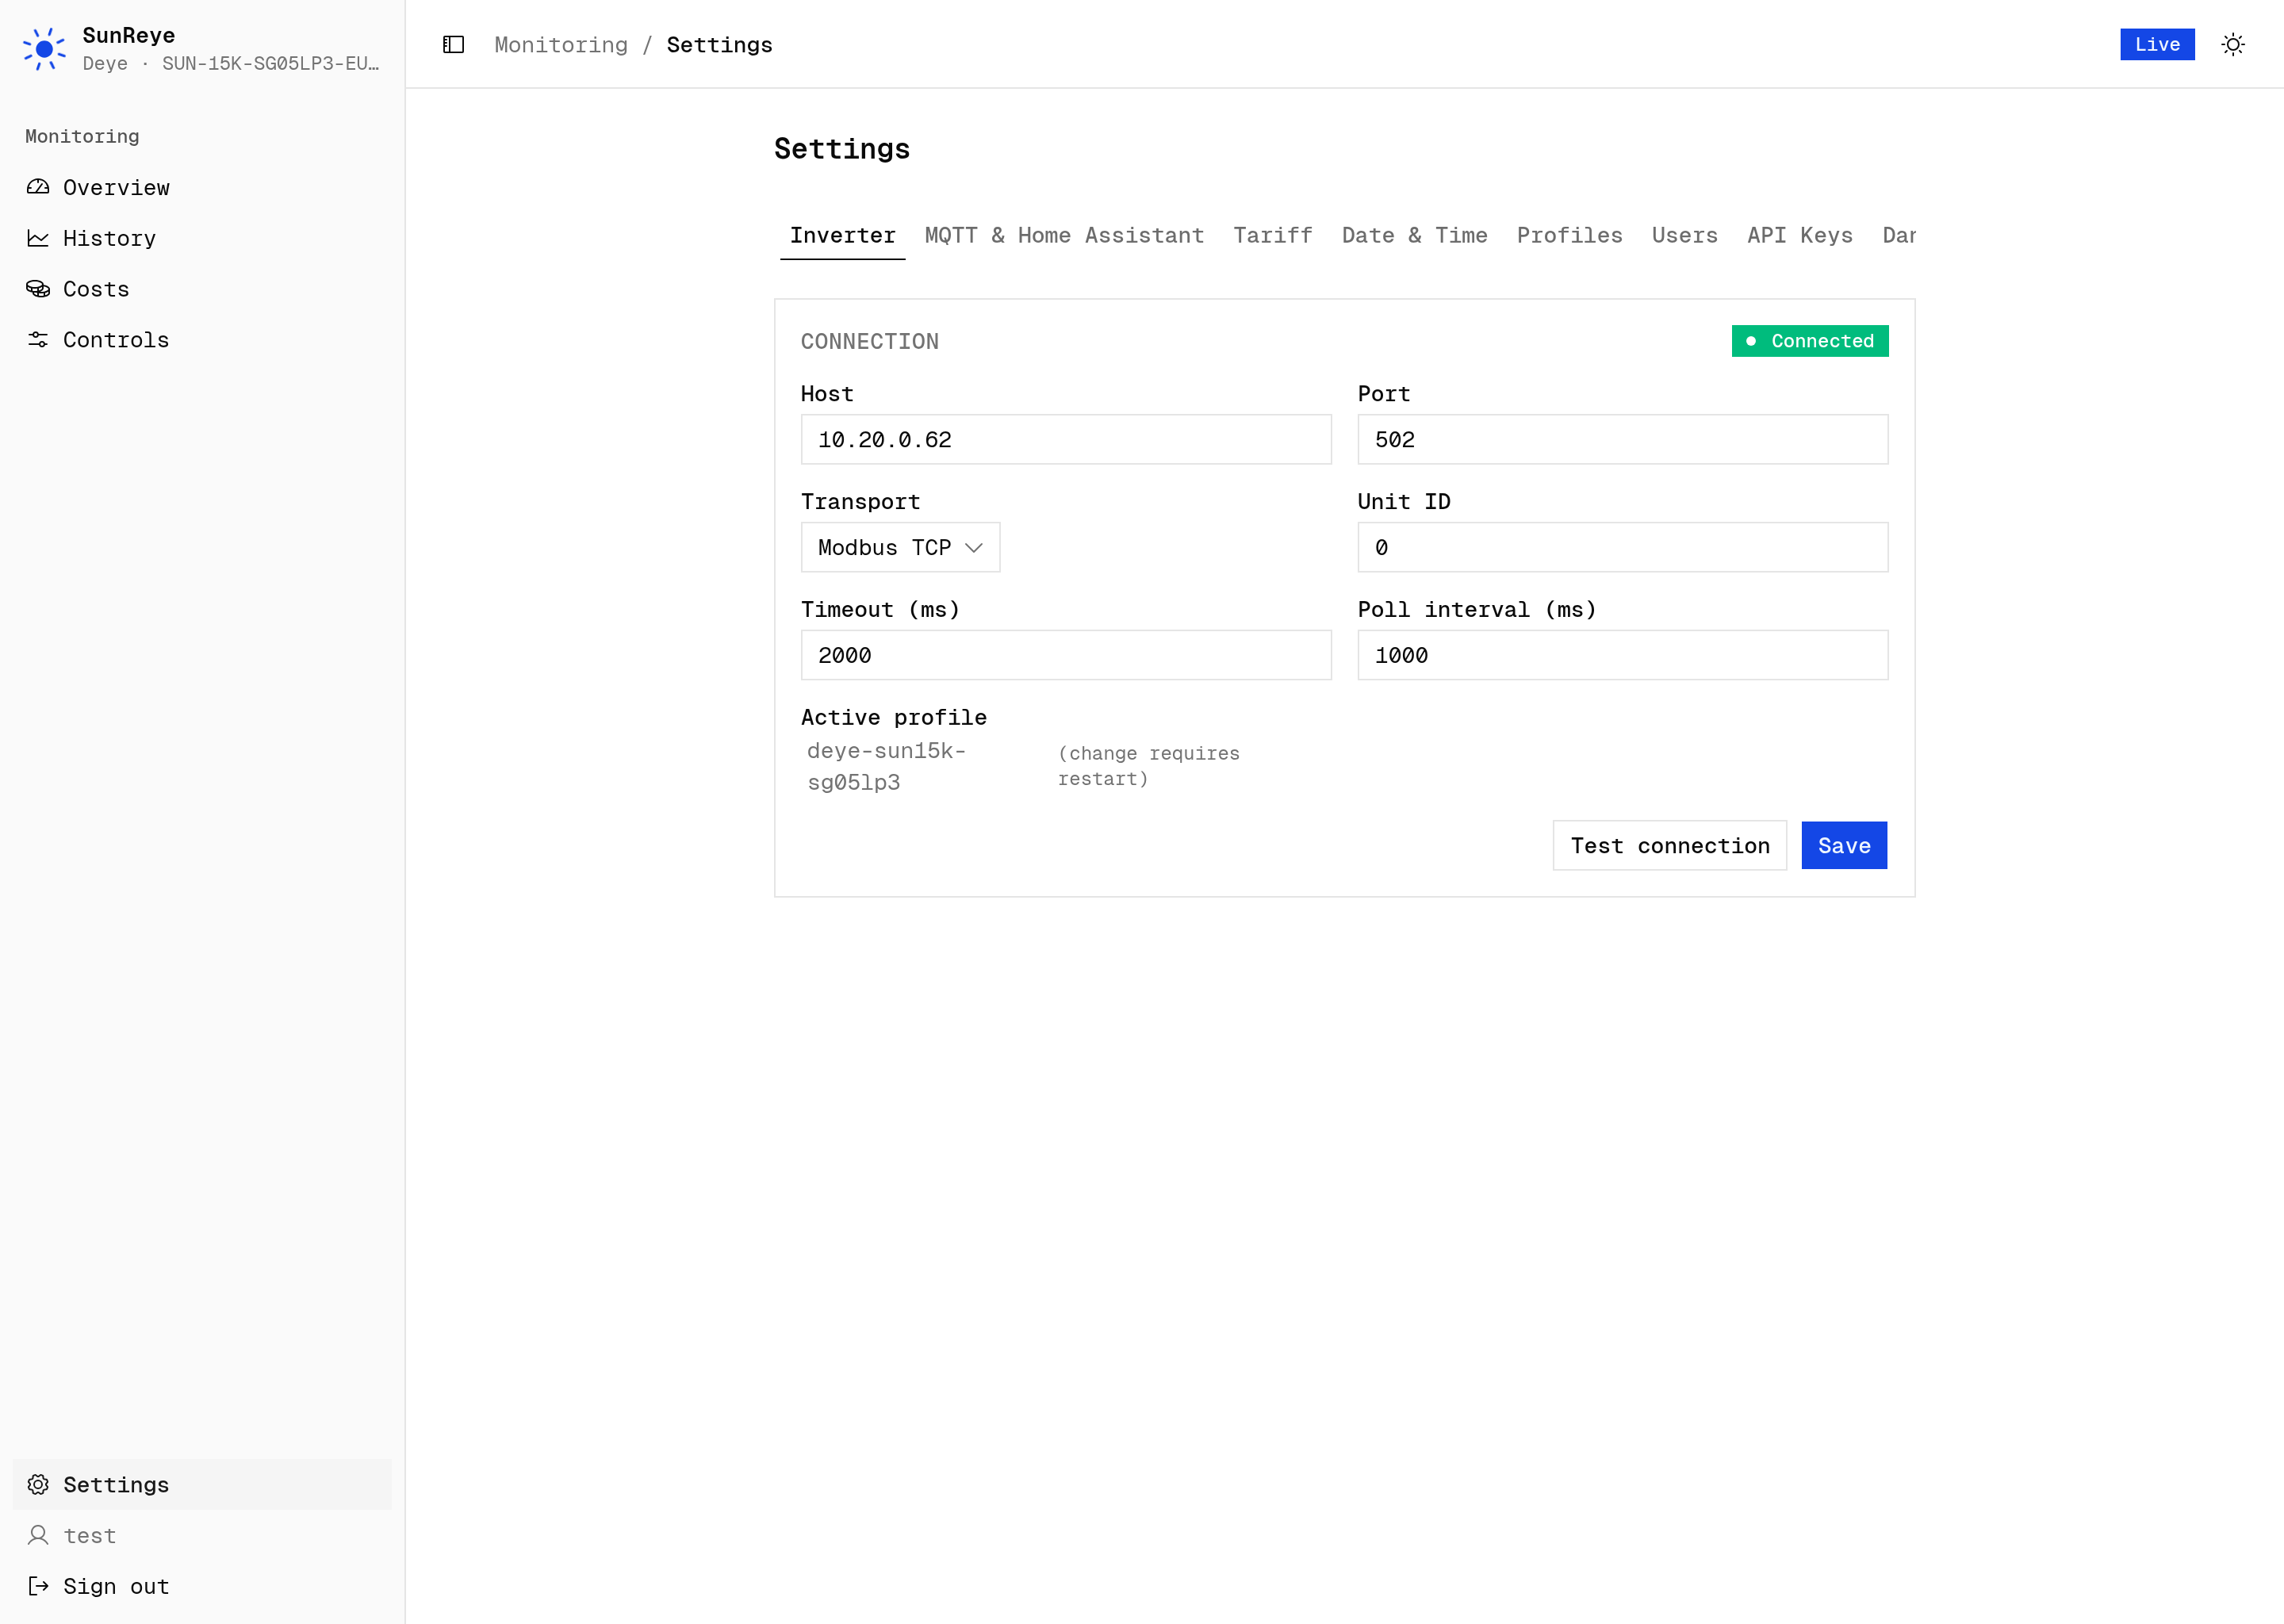The image size is (2284, 1624).
Task: Open Overview in the sidebar
Action: pyautogui.click(x=202, y=187)
